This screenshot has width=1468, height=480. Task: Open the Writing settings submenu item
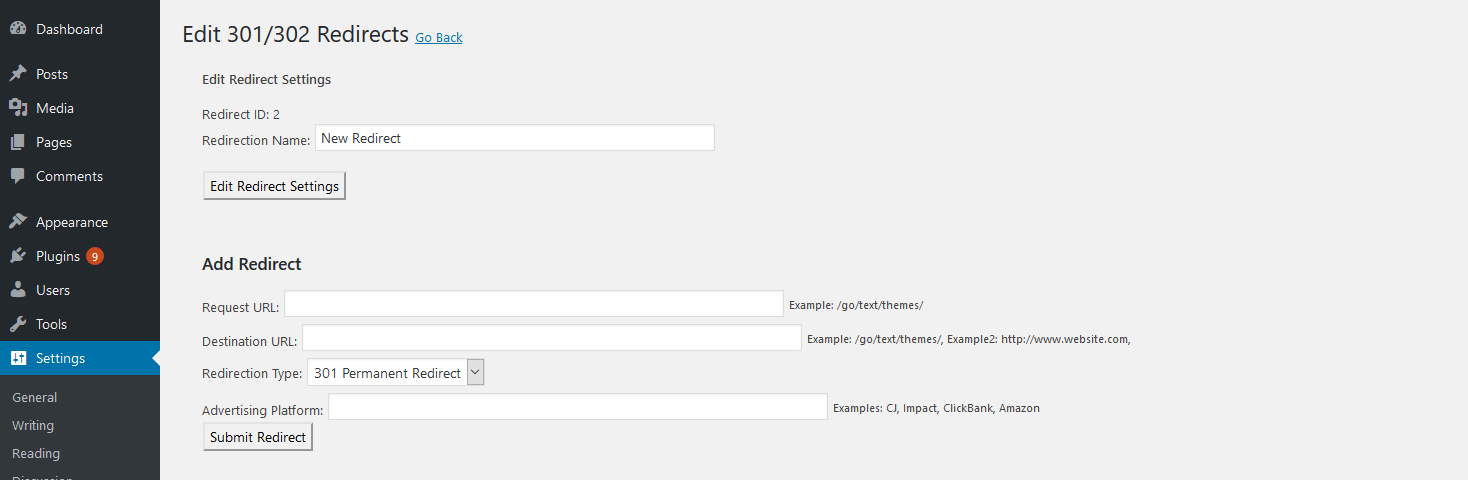33,425
